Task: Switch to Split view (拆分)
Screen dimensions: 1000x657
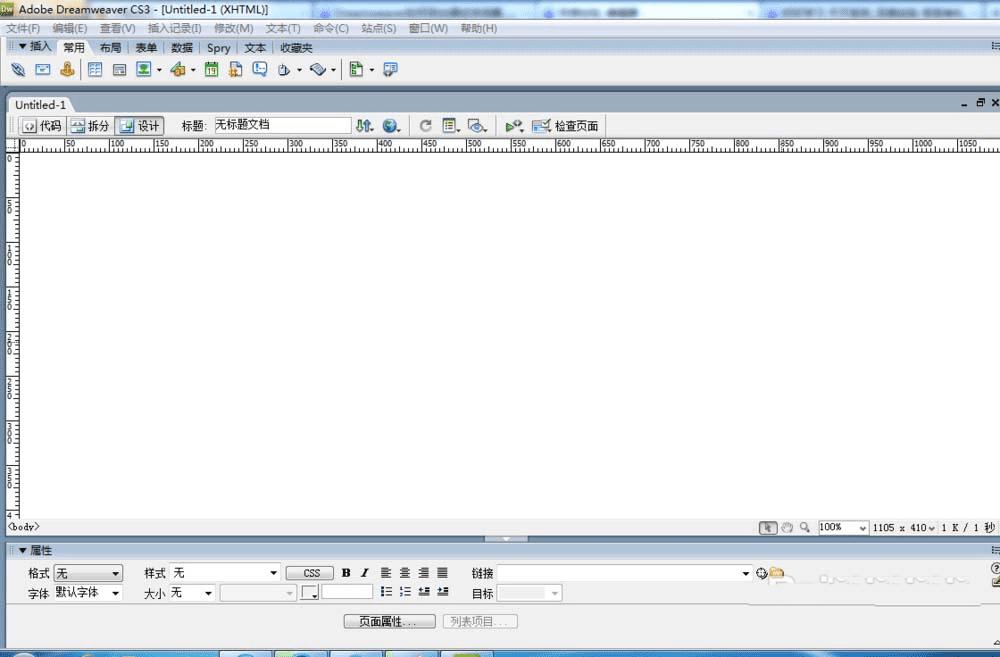Action: pyautogui.click(x=91, y=126)
